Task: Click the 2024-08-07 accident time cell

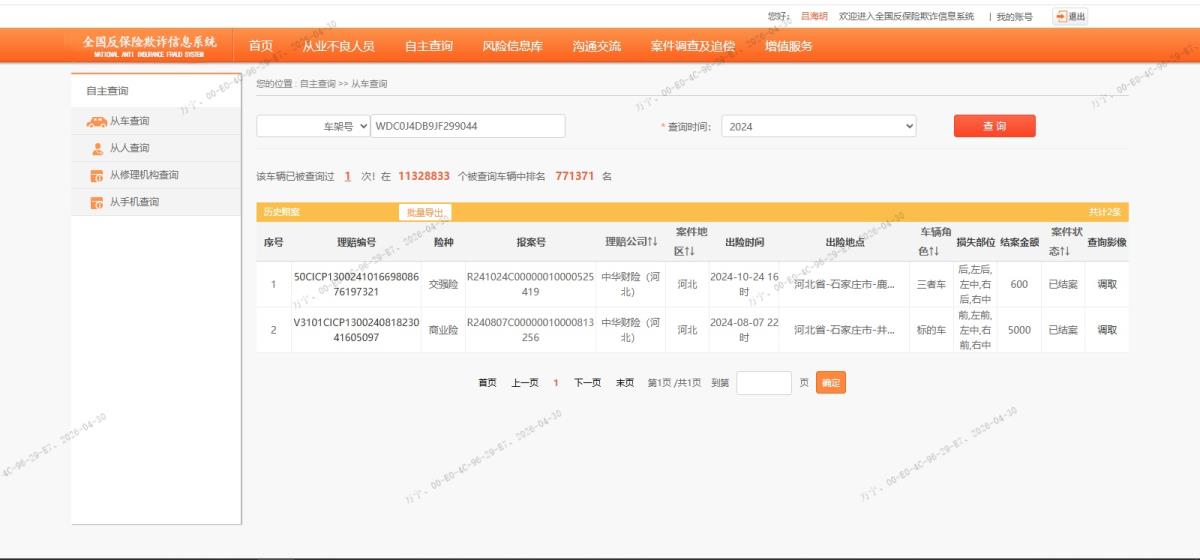Action: click(x=744, y=330)
